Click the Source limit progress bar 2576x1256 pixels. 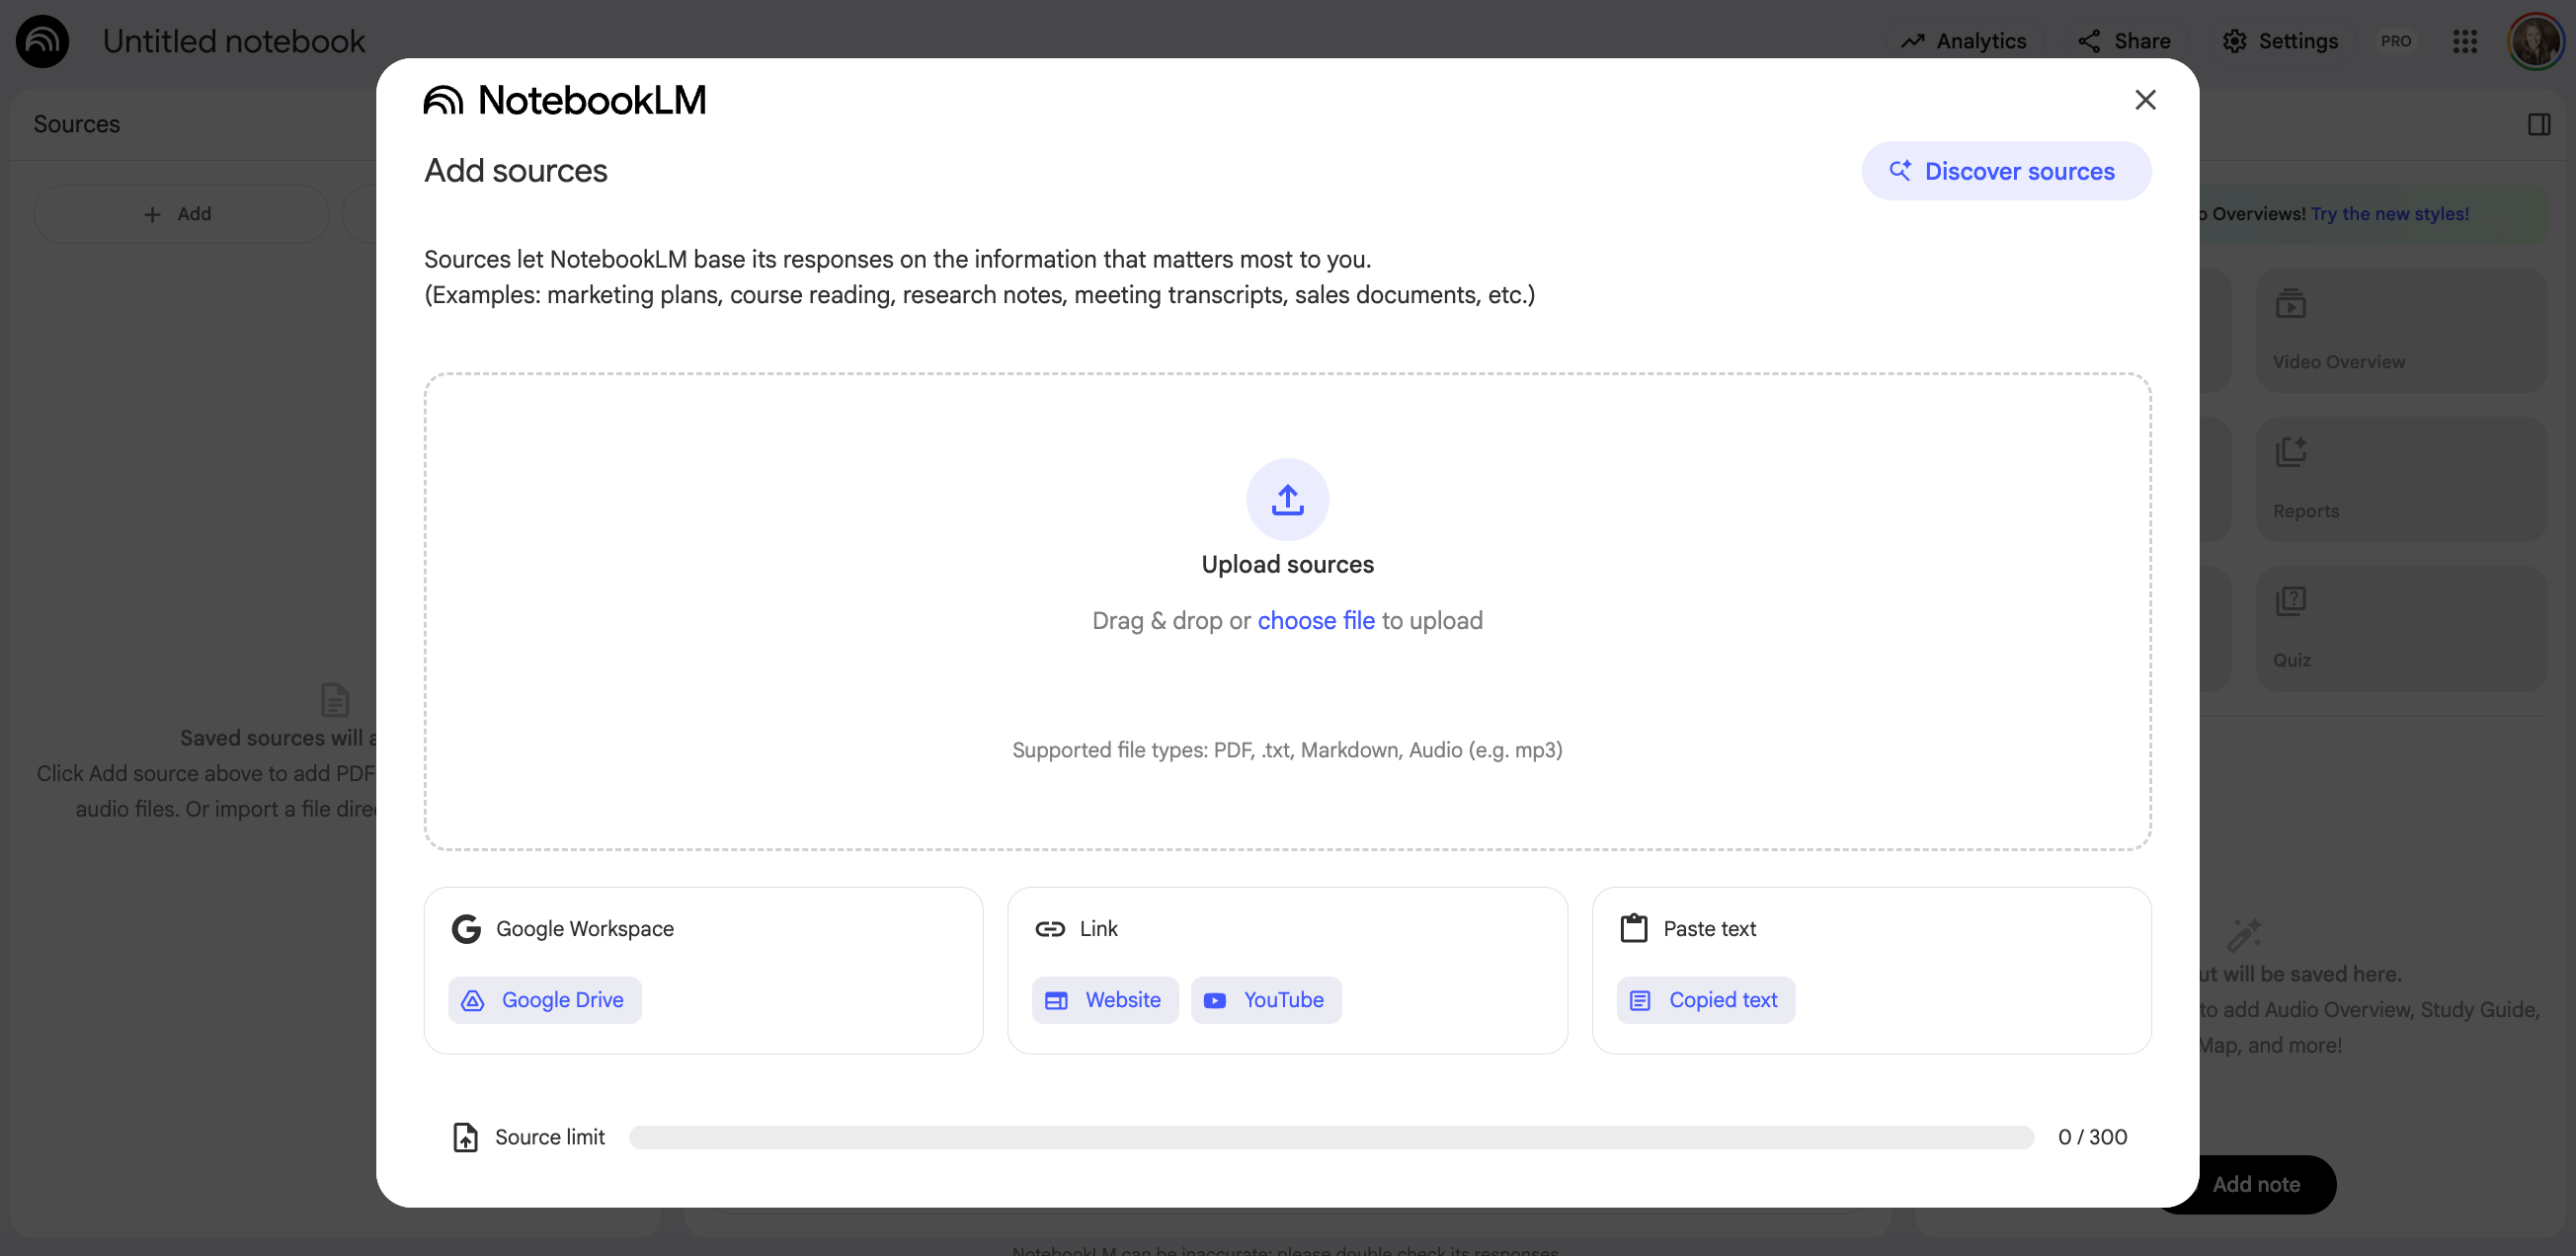click(x=1330, y=1137)
